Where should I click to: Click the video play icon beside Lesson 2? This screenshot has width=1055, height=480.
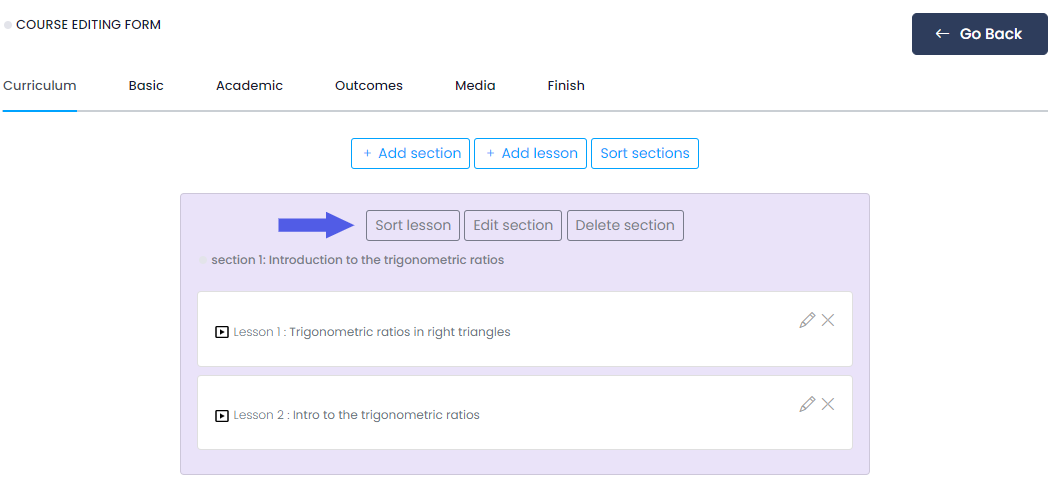coord(222,415)
